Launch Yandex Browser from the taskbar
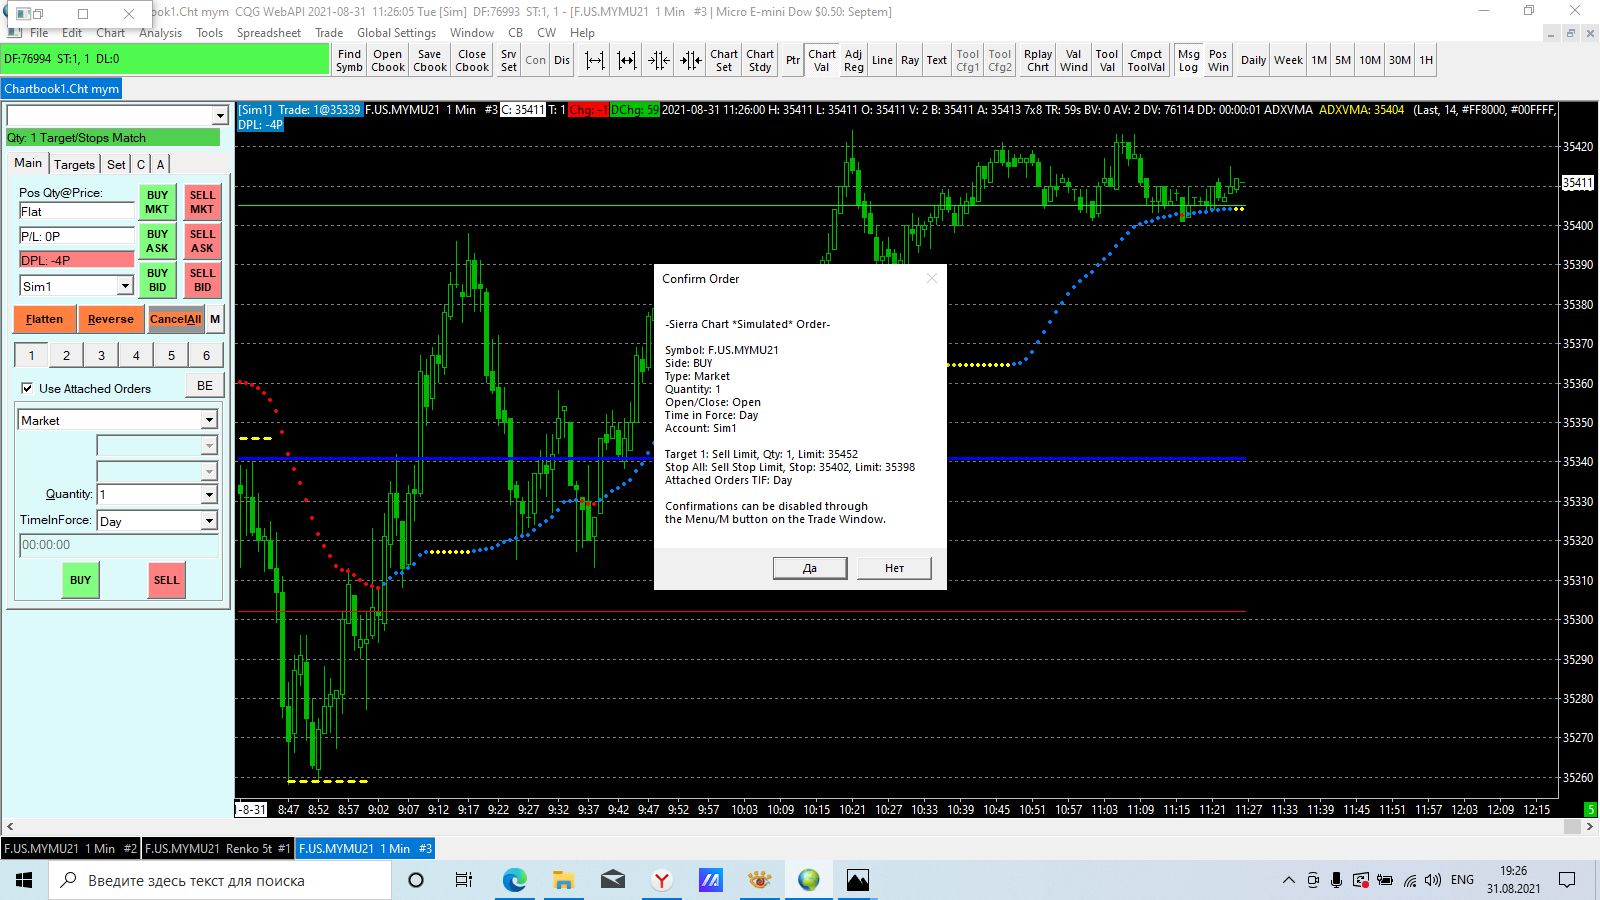This screenshot has height=900, width=1600. 661,880
